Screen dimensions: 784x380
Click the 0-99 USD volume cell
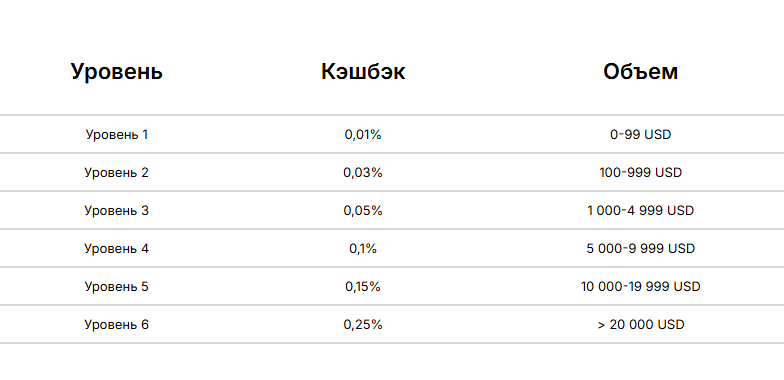coord(640,134)
